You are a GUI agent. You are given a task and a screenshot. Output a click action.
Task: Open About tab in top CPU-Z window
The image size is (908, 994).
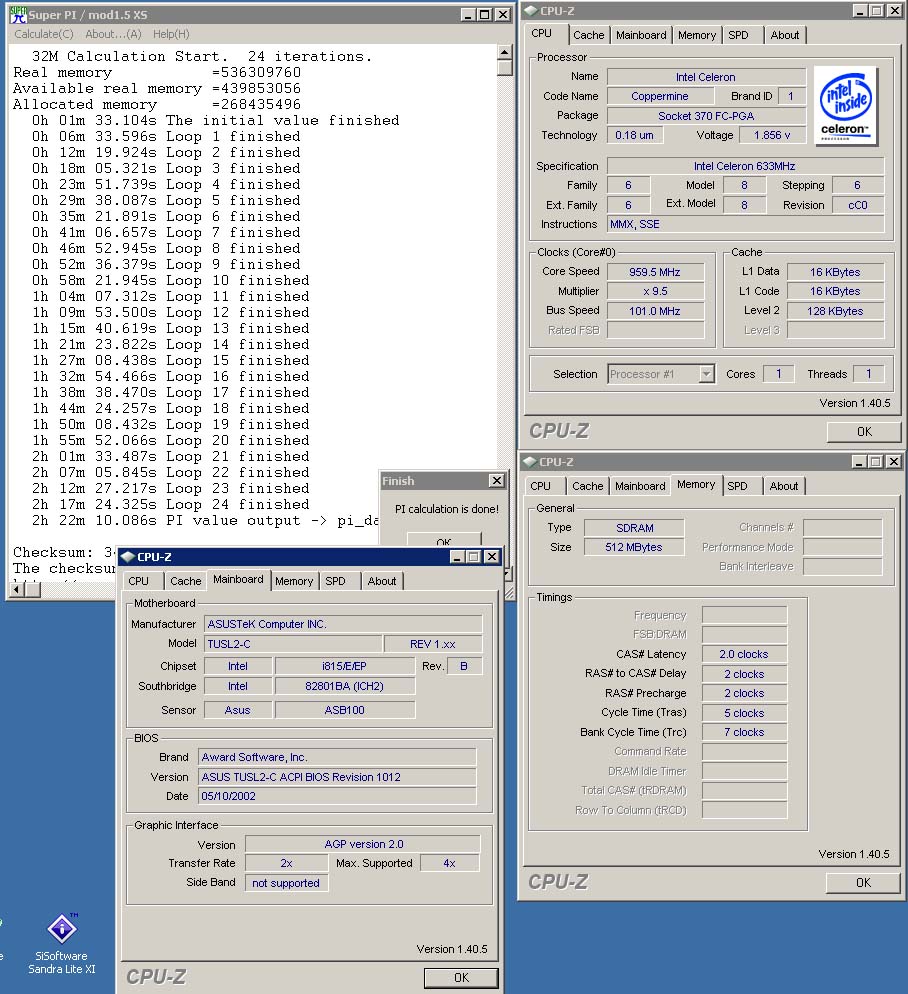pos(784,36)
